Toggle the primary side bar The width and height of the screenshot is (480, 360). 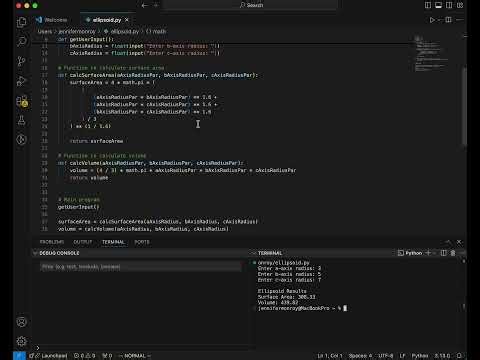(x=428, y=5)
